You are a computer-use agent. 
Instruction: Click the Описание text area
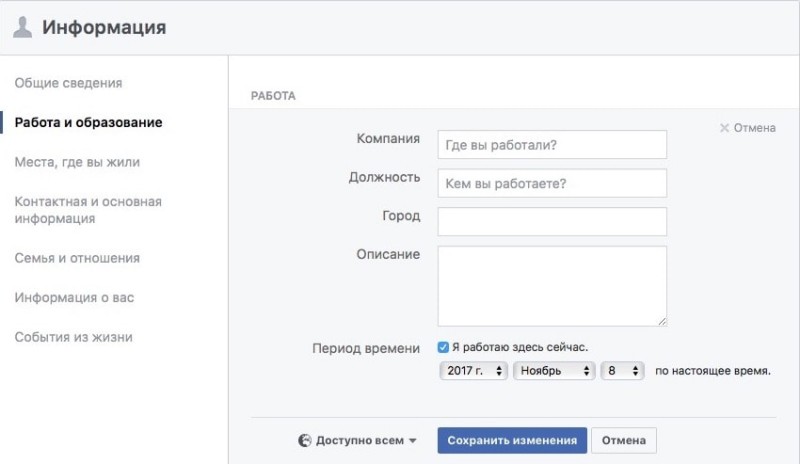(552, 285)
